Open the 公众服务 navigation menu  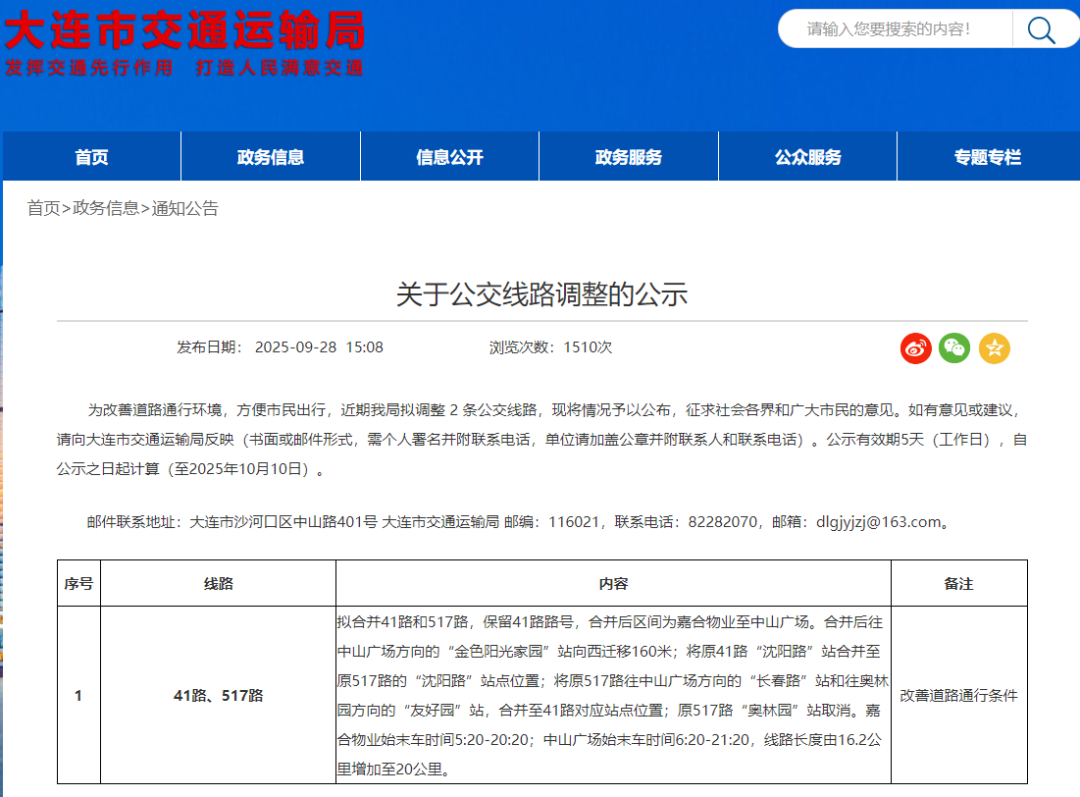807,157
